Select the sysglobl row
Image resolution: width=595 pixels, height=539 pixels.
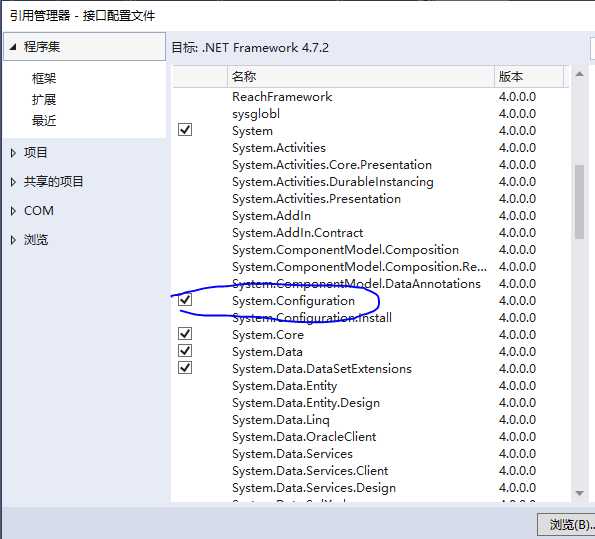(371, 114)
